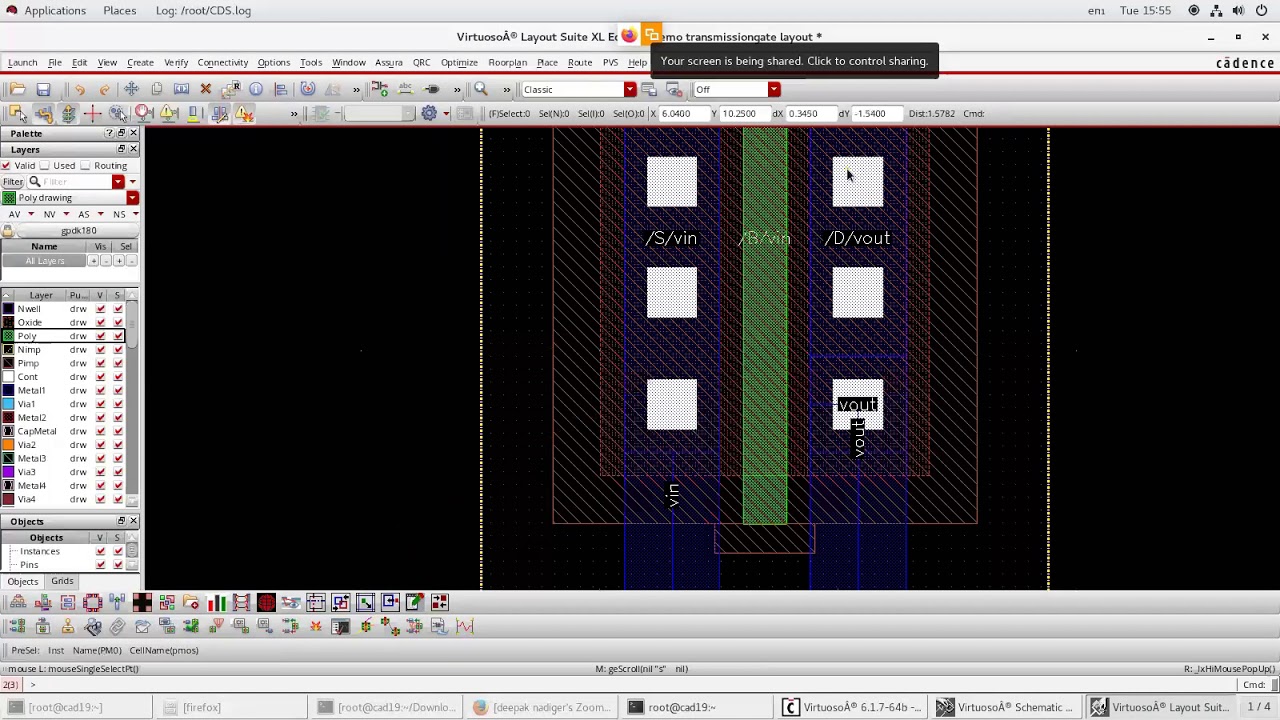The image size is (1280, 720).
Task: Expand the NS dropdown arrow
Action: tap(134, 214)
